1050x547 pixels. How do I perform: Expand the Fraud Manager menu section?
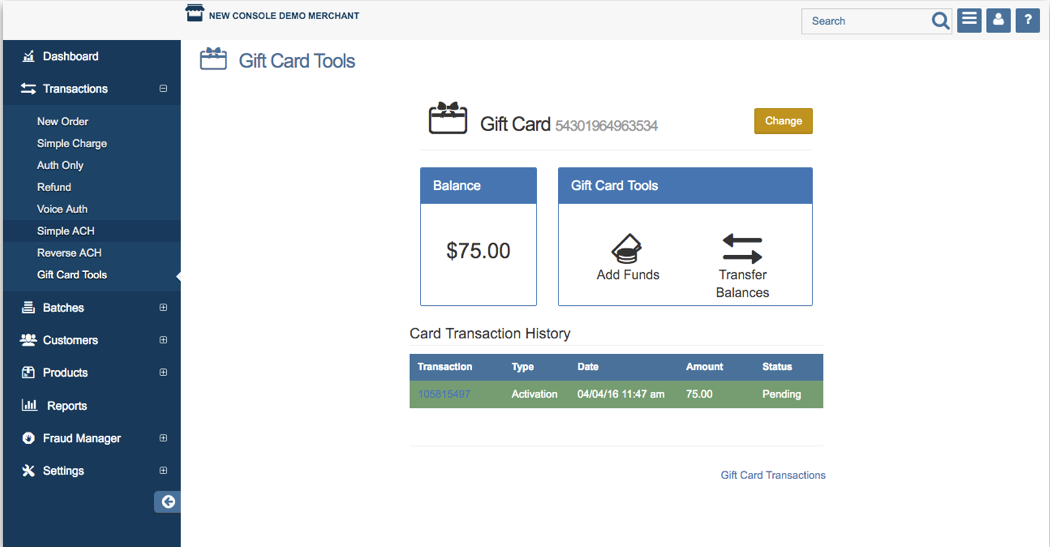pyautogui.click(x=163, y=438)
